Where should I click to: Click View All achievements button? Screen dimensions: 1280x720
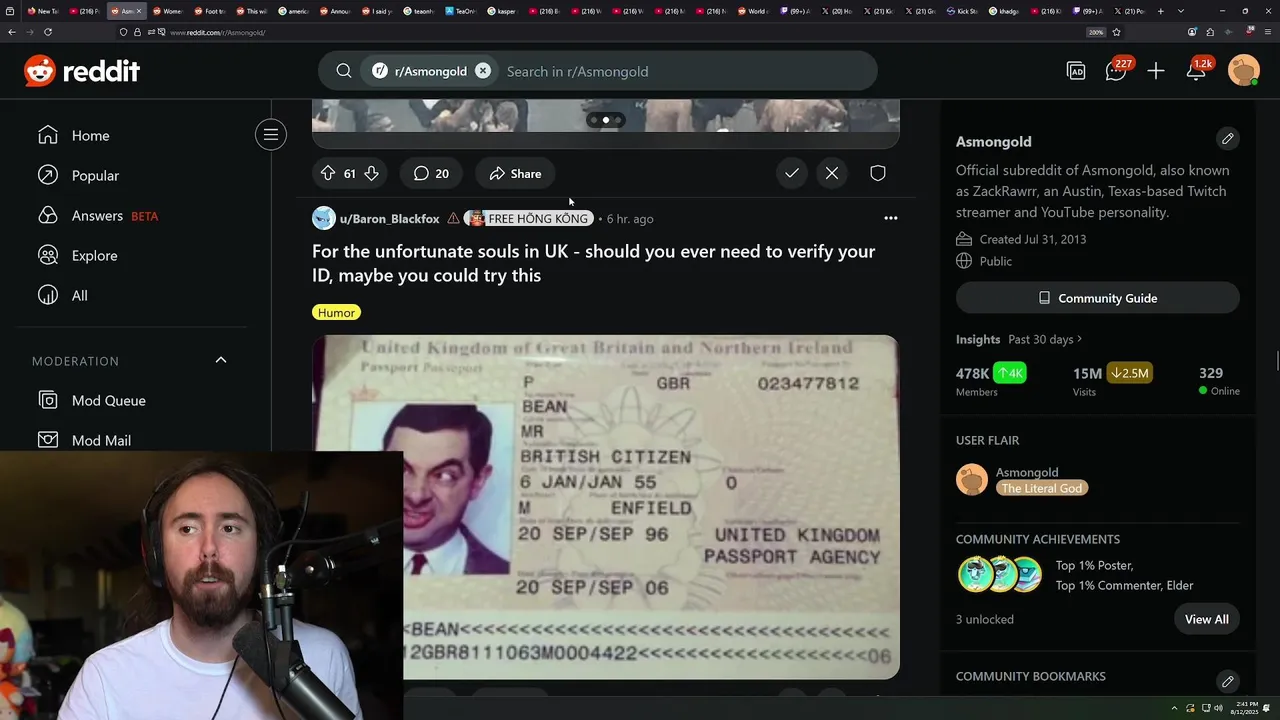[1206, 619]
